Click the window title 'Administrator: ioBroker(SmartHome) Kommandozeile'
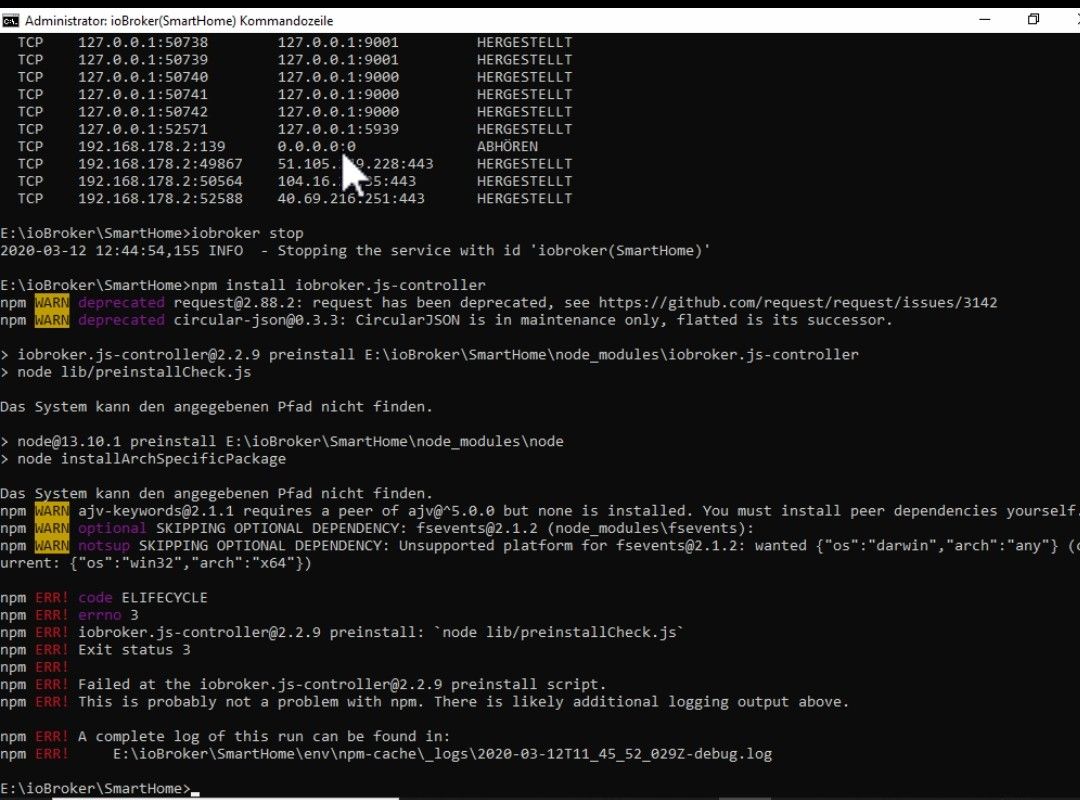Image resolution: width=1080 pixels, height=800 pixels. pos(179,21)
